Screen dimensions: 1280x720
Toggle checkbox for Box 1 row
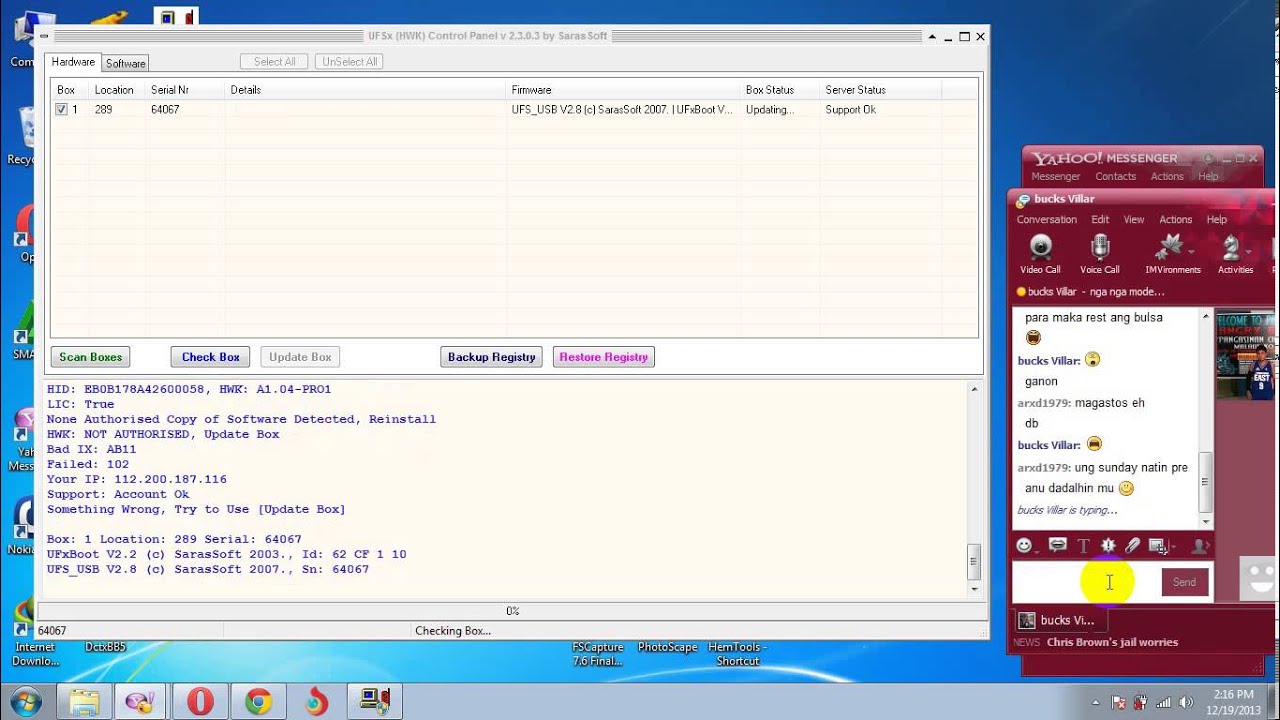tap(61, 109)
